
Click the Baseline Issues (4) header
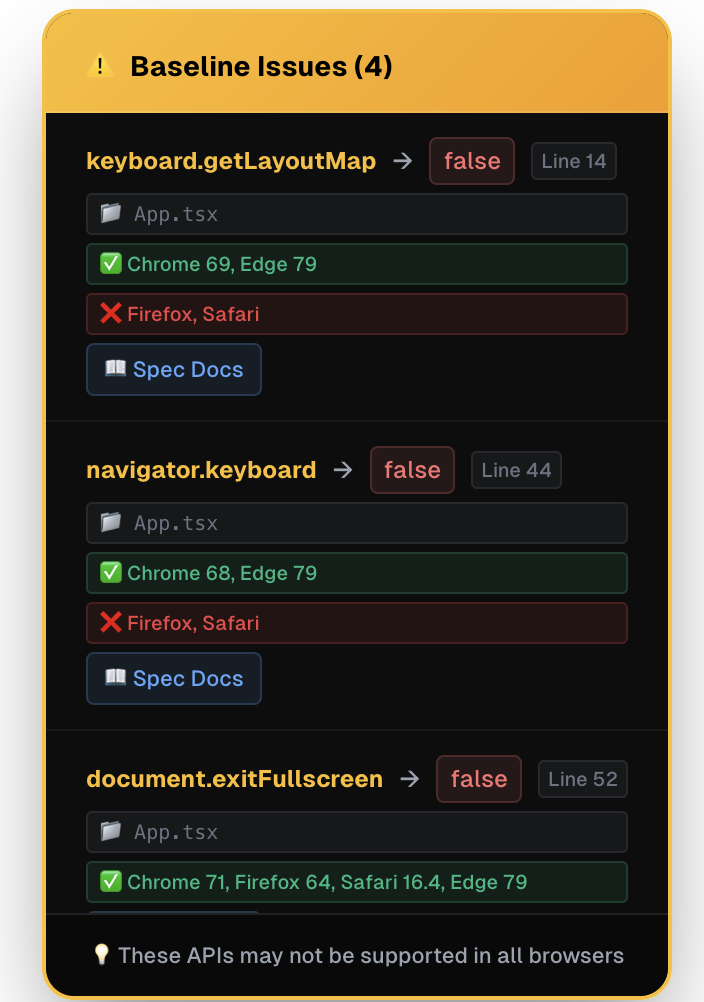tap(261, 66)
